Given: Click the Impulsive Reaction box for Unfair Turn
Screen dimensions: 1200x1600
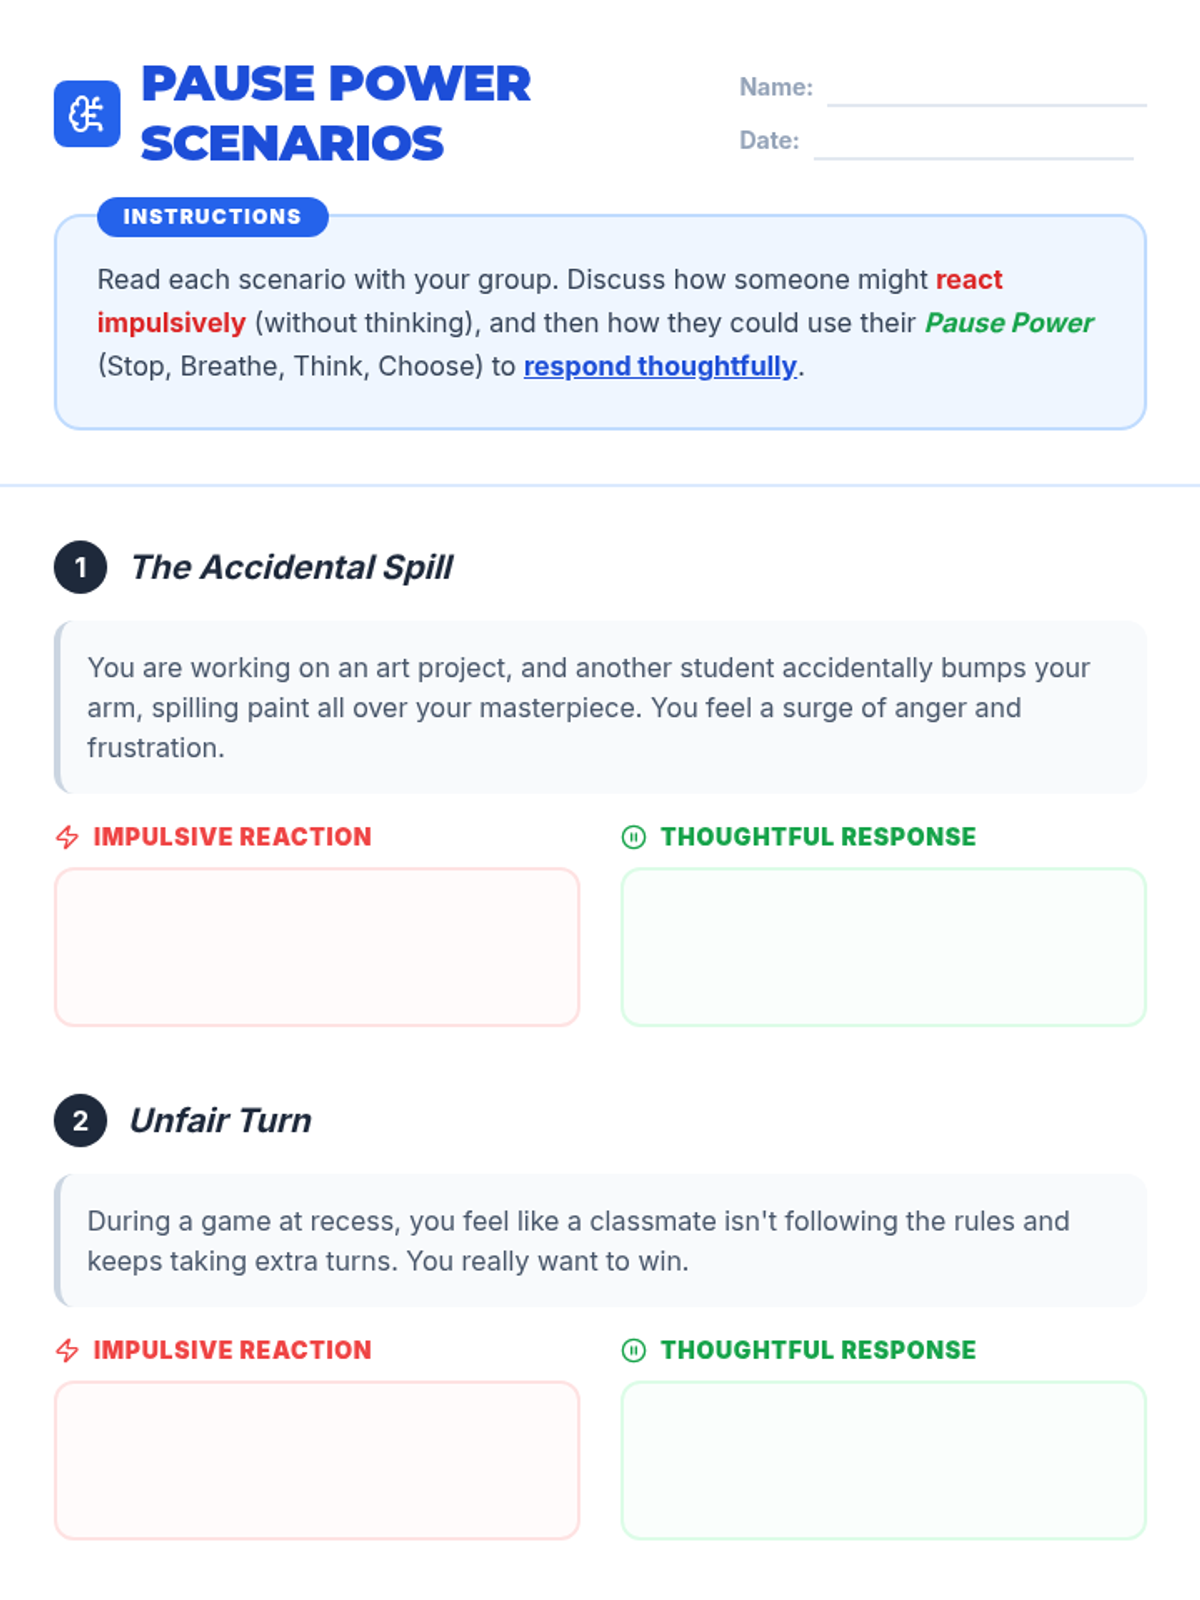Looking at the screenshot, I should point(317,1461).
